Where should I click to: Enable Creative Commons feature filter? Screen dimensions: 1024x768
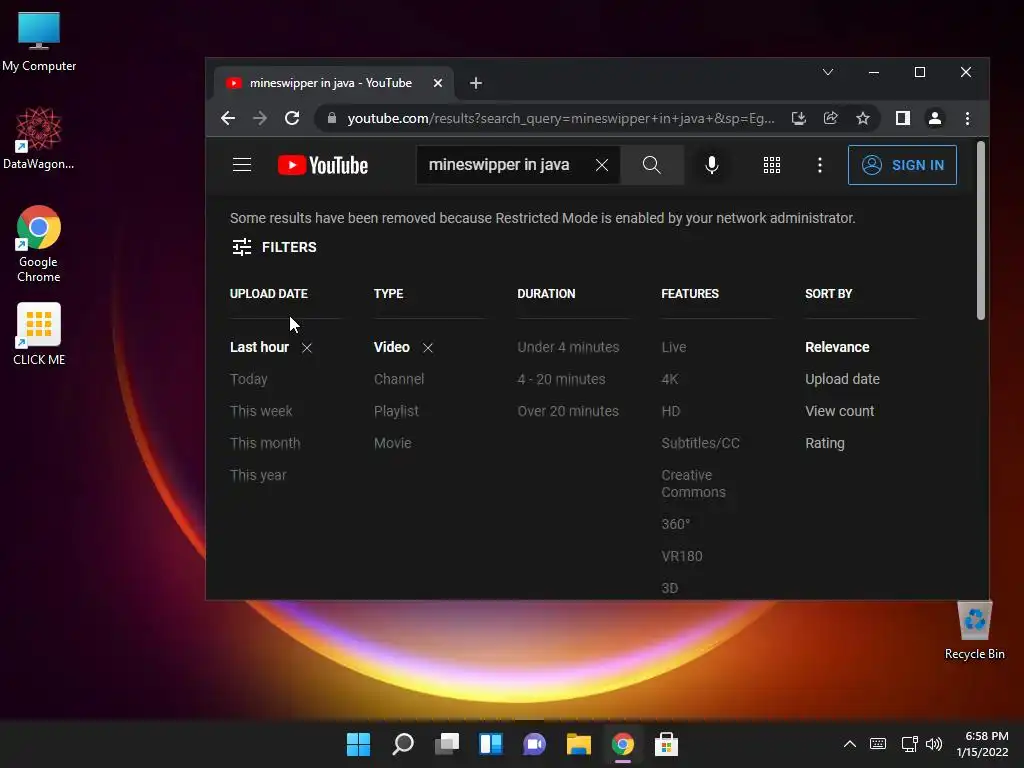[x=693, y=483]
